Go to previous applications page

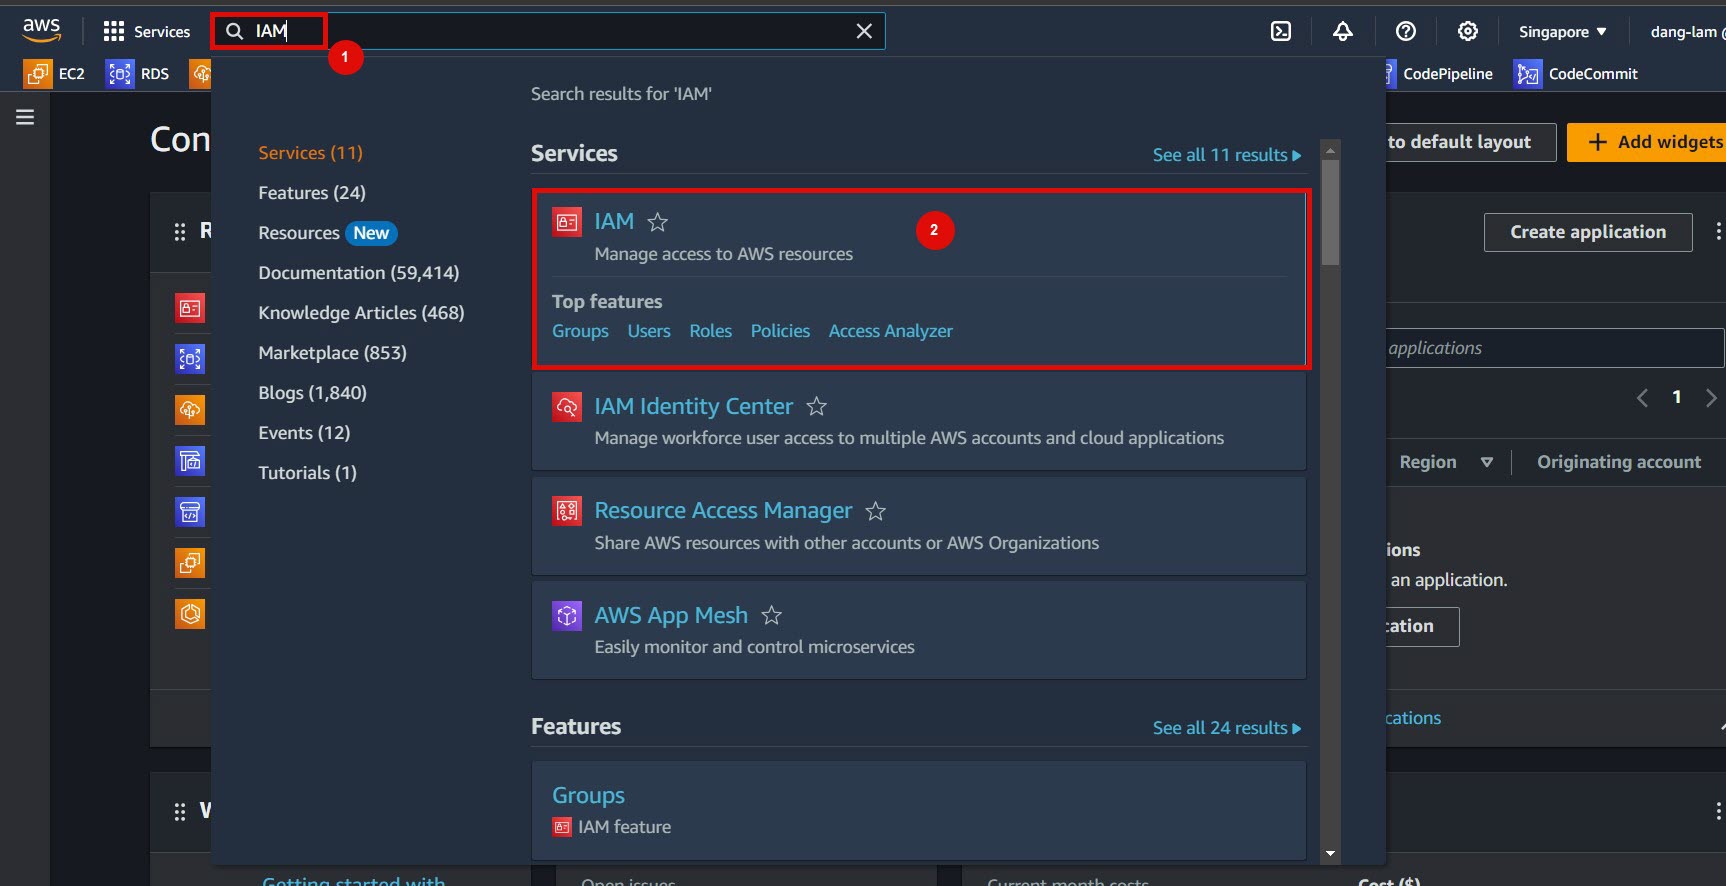pos(1642,398)
